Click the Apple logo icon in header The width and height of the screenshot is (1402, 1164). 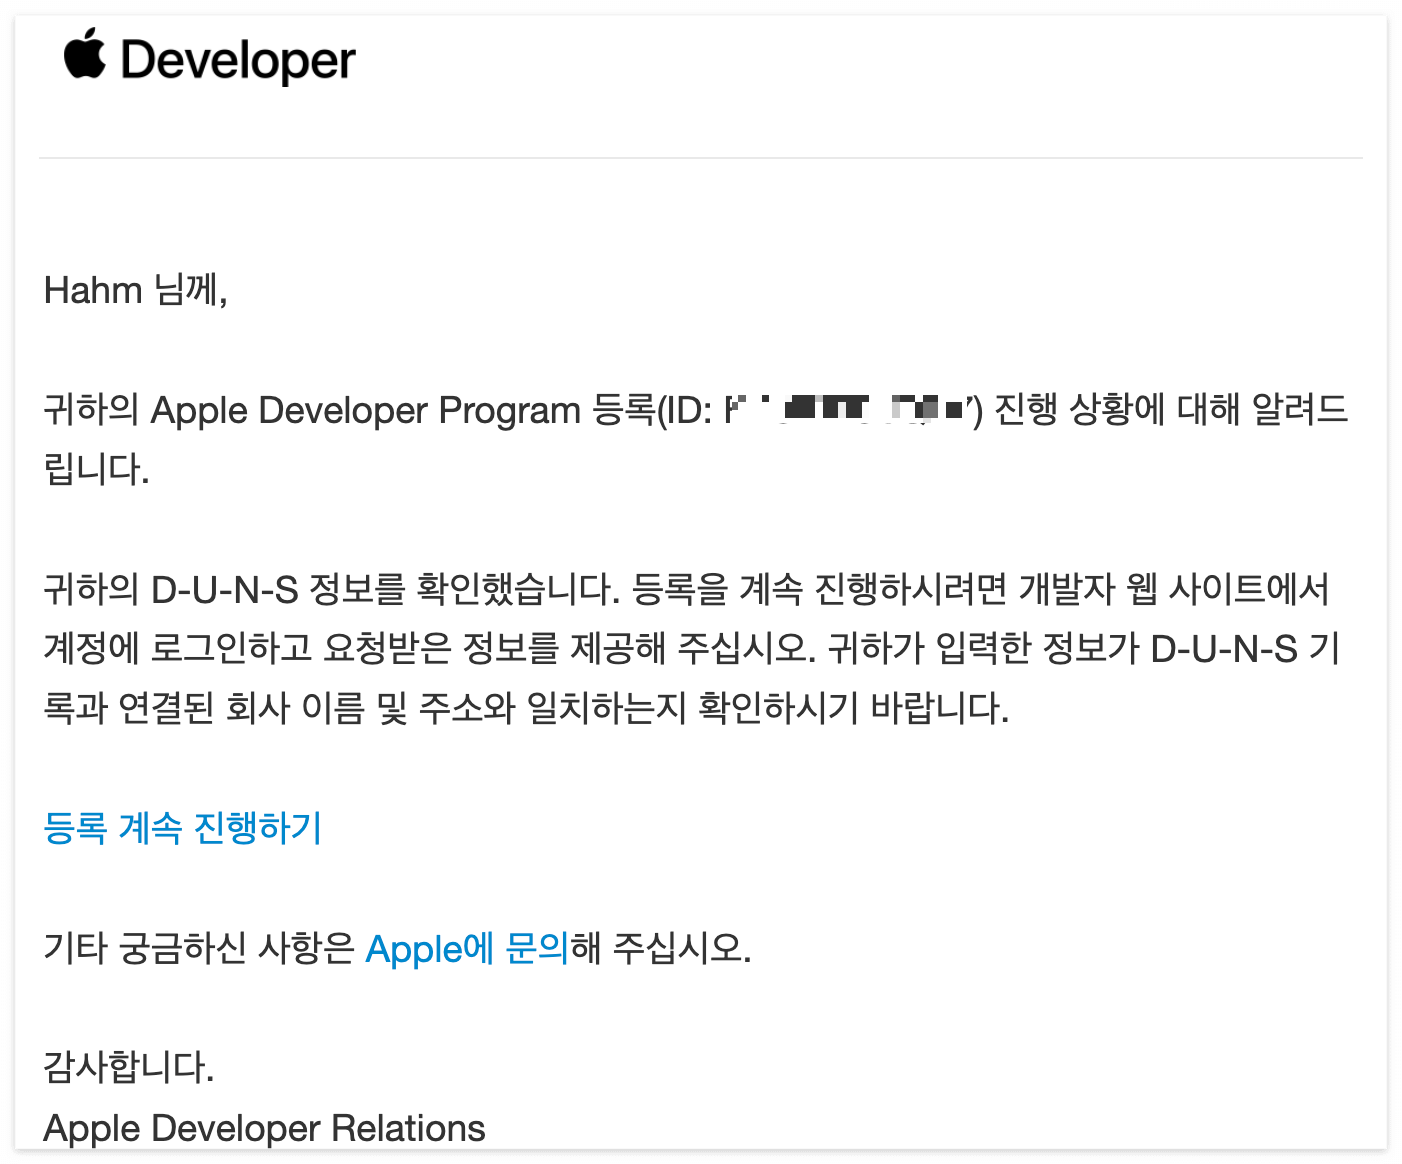pos(85,54)
